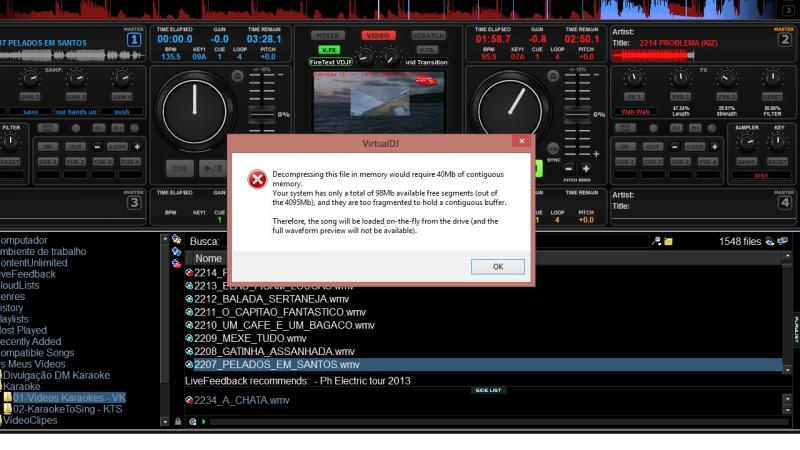
Task: Click deck 2 KEY knob
Action: click(778, 143)
